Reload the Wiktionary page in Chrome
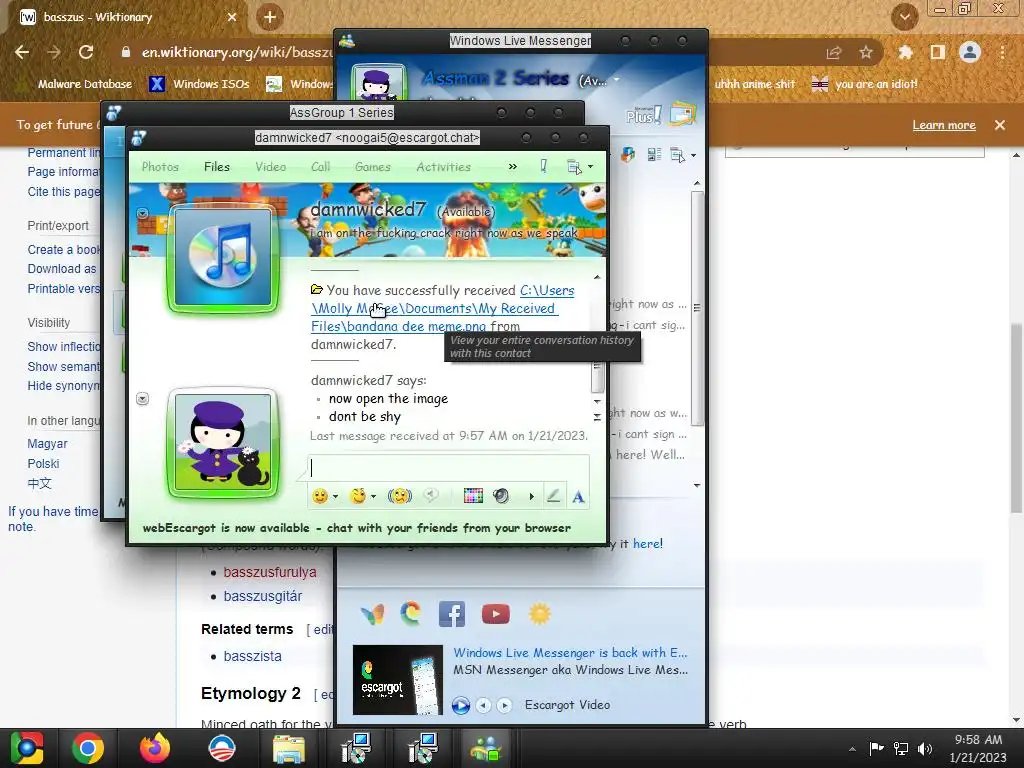1024x768 pixels. (x=86, y=52)
